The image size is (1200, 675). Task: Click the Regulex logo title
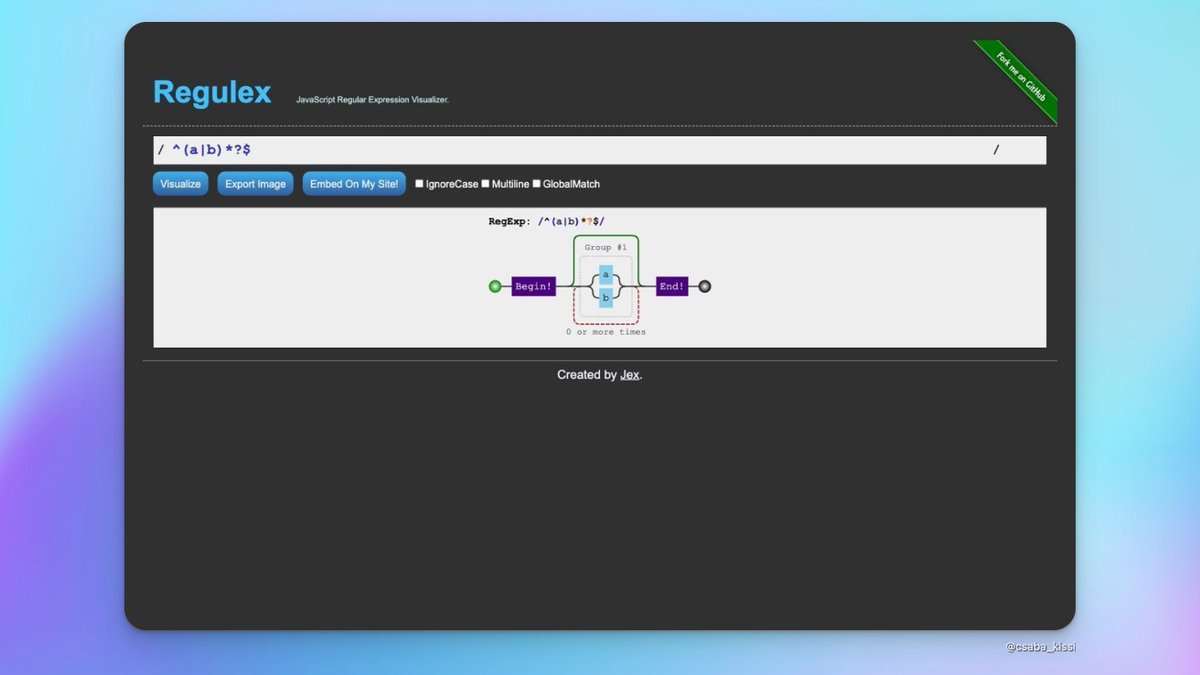[x=212, y=92]
